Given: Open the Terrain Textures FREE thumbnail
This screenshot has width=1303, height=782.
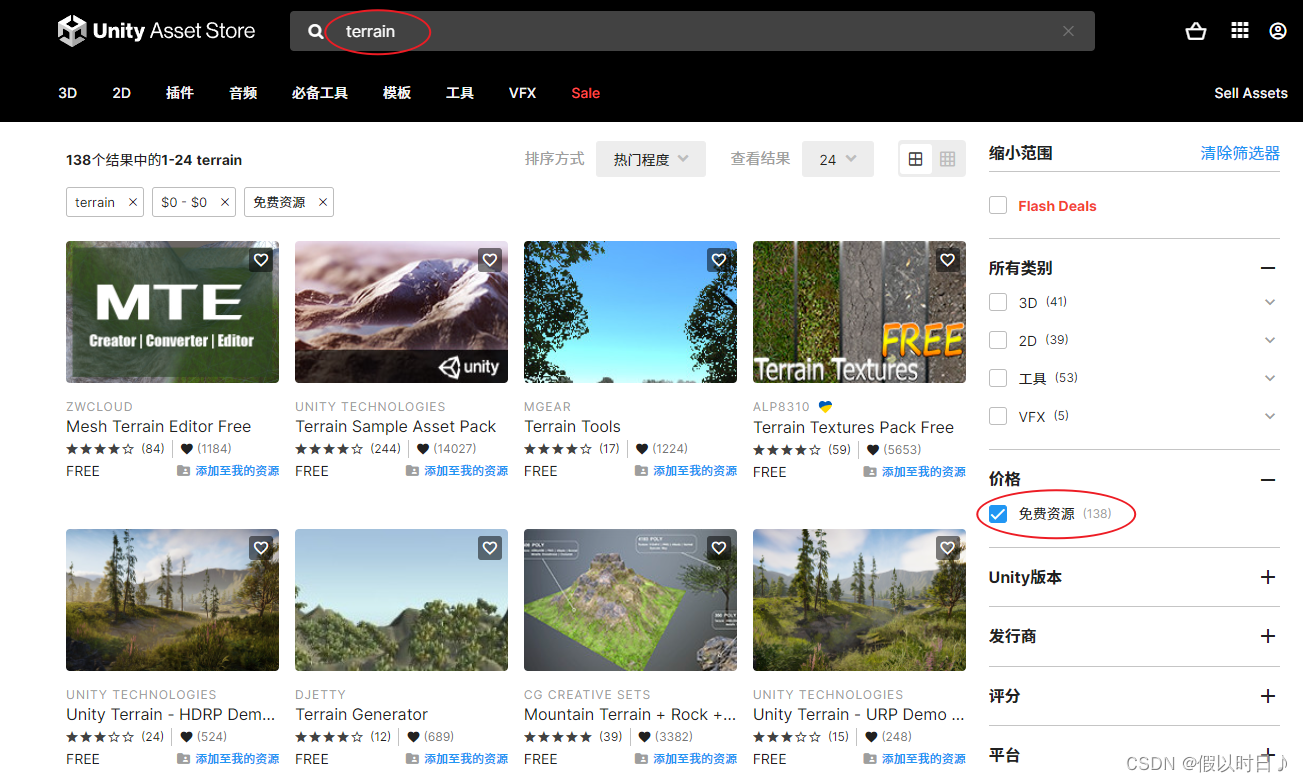Looking at the screenshot, I should (x=859, y=312).
